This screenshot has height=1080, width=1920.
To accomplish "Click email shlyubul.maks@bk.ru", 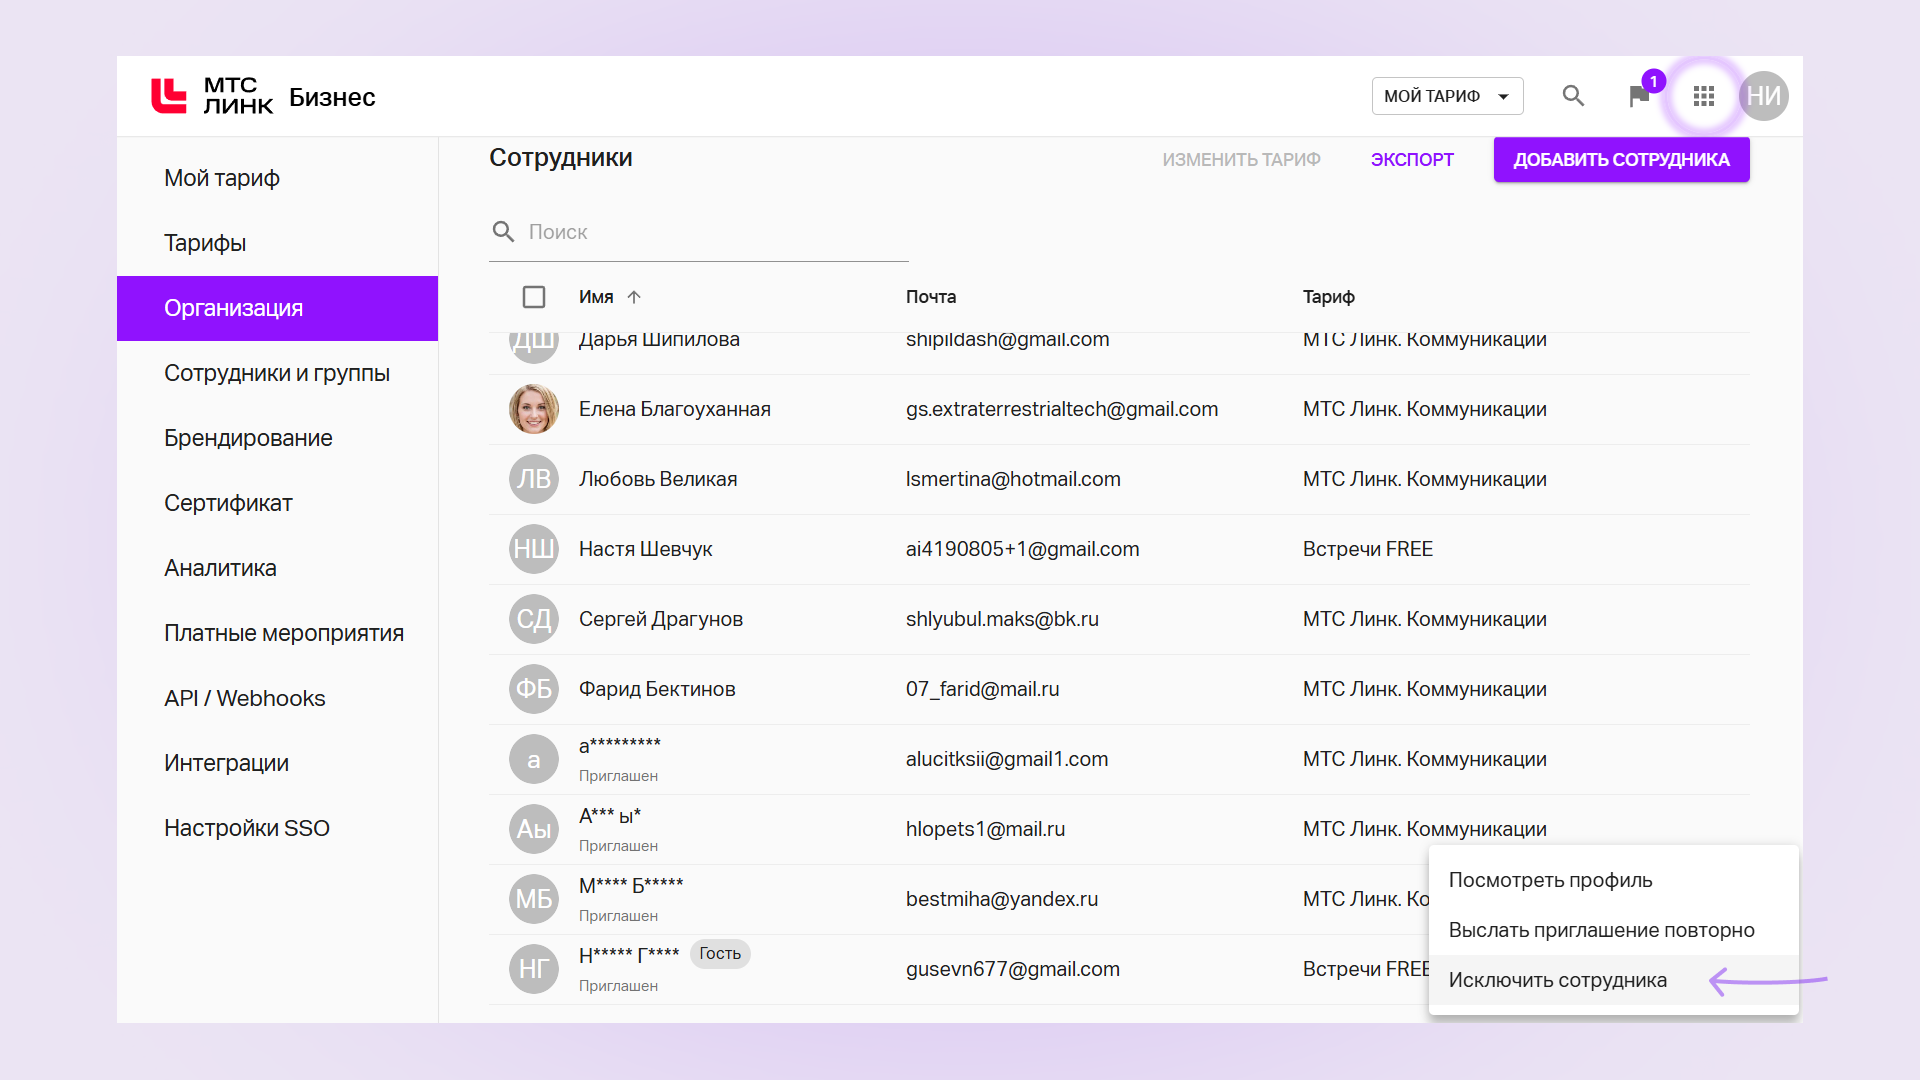I will coord(1002,619).
